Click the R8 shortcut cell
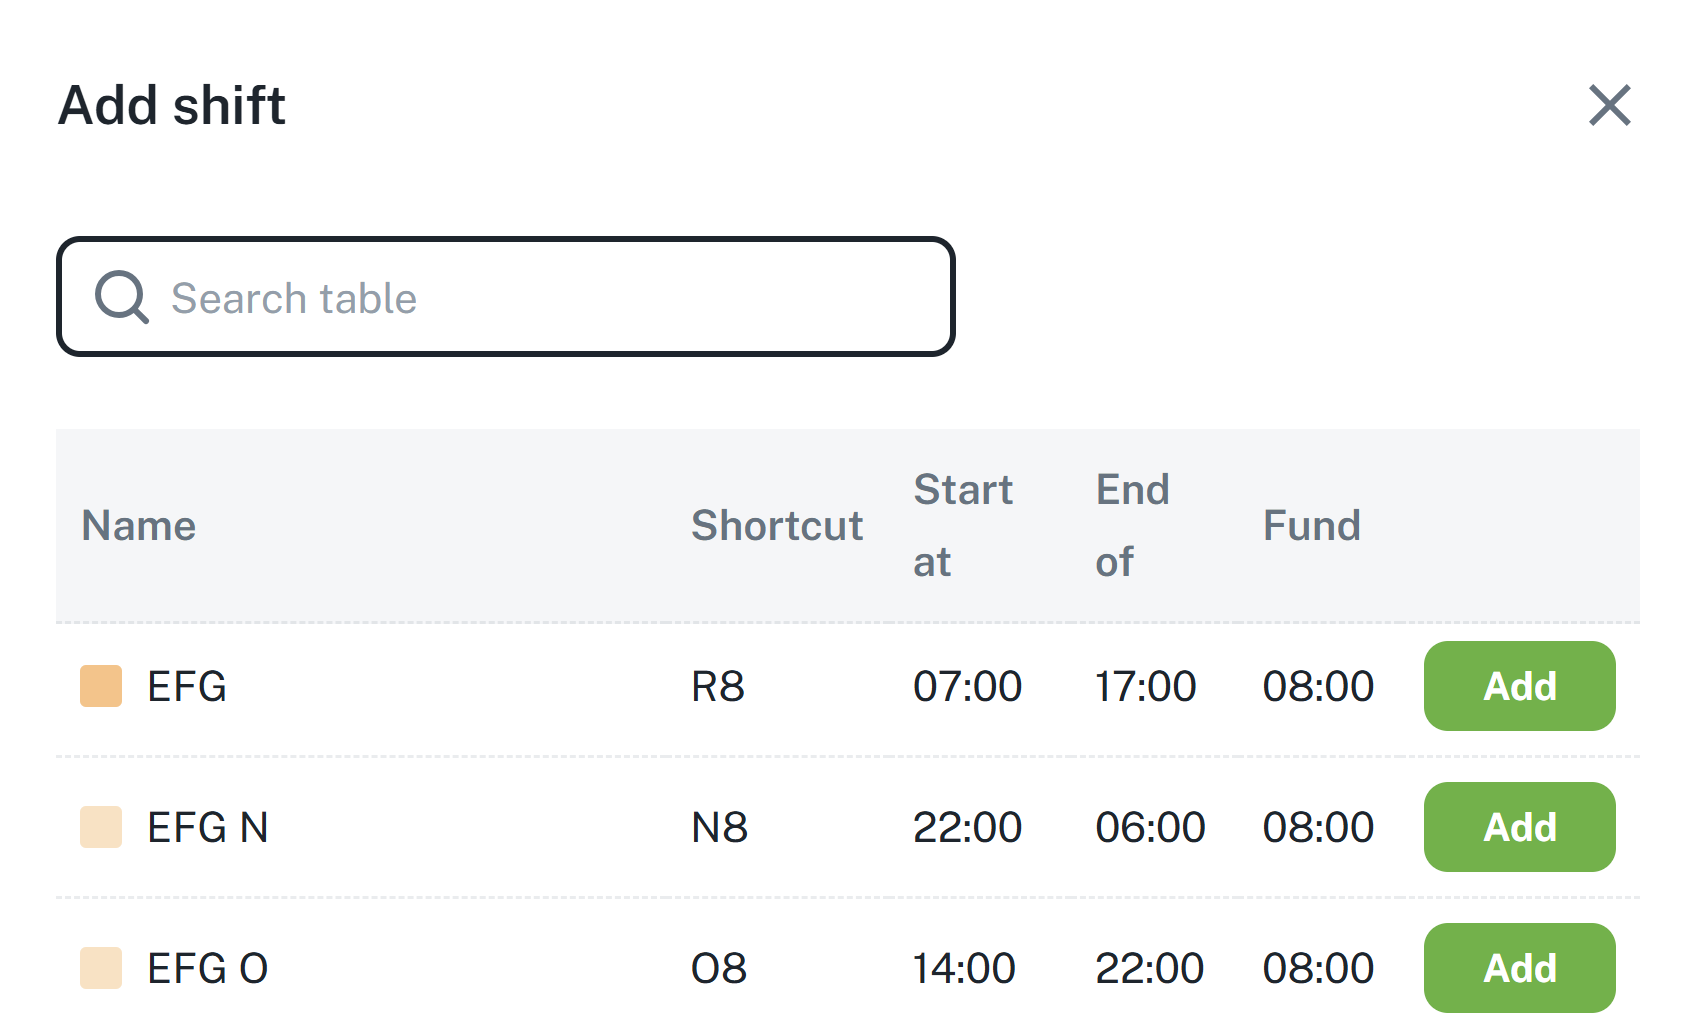This screenshot has width=1708, height=1030. click(x=718, y=687)
